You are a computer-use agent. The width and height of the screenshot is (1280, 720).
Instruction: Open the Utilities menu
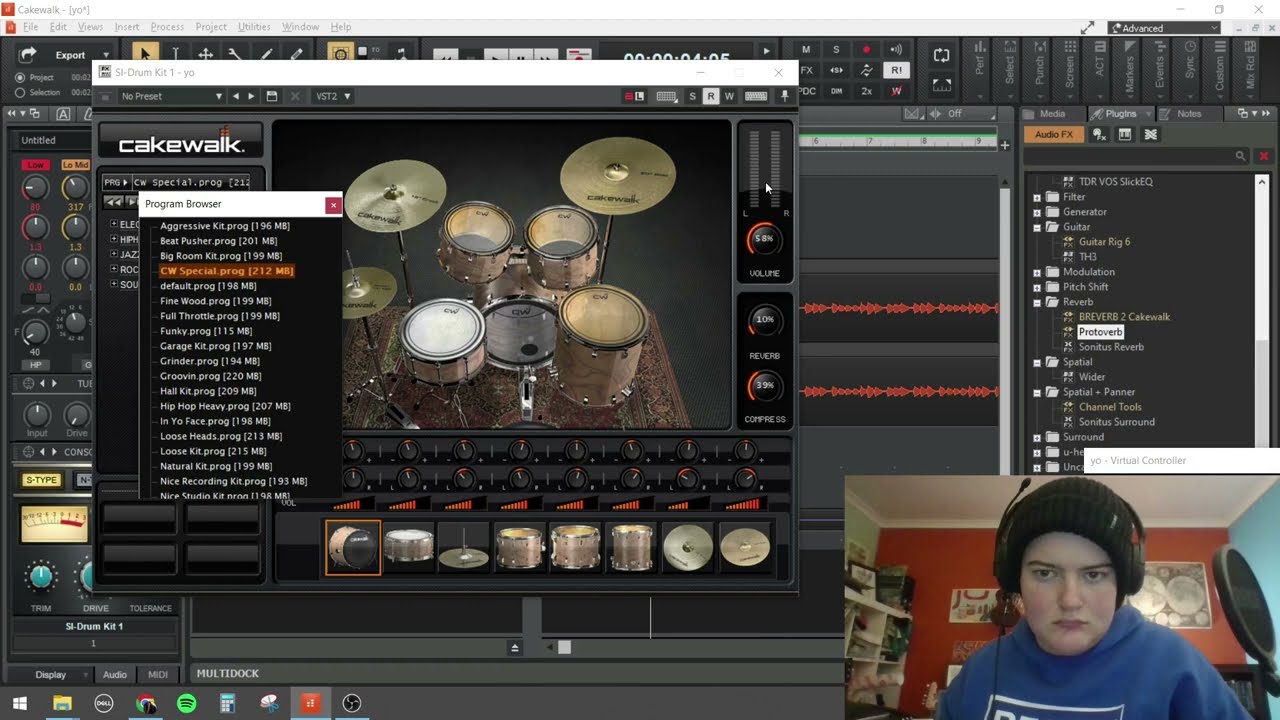pyautogui.click(x=254, y=27)
